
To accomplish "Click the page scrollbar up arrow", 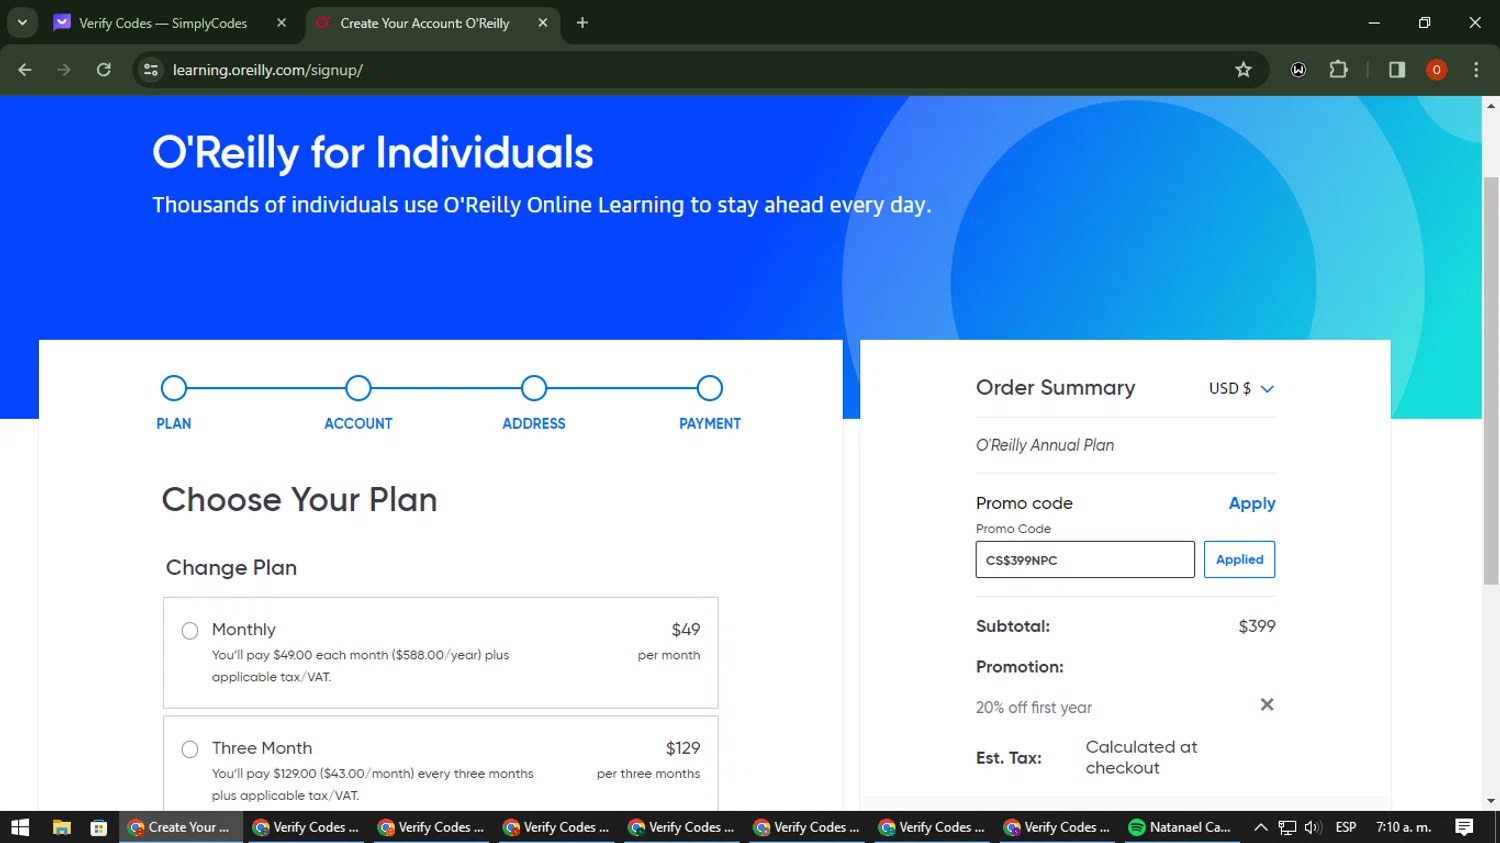I will [1491, 105].
